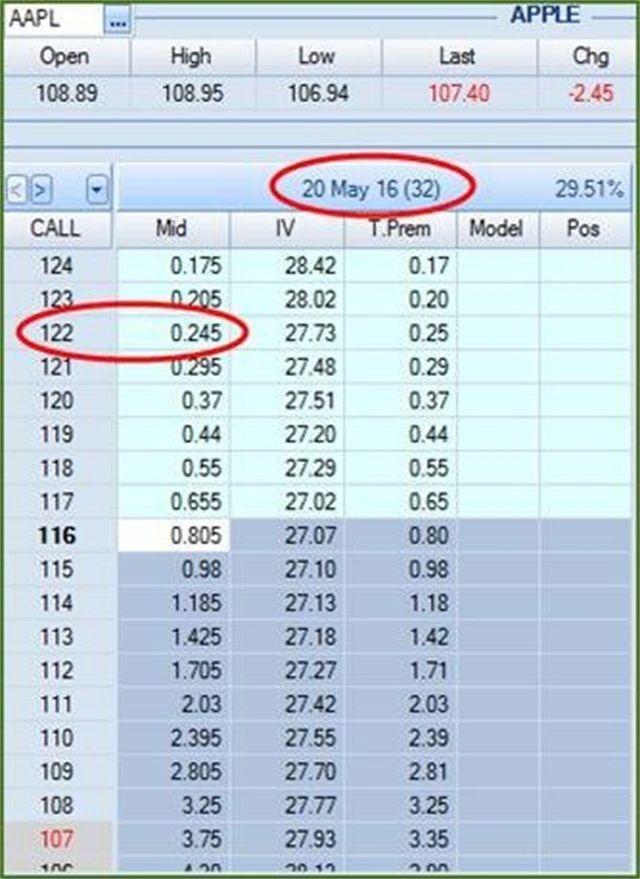Expand the 20 May 16 expiration header
Screen dimensions: 640x879
pyautogui.click(x=372, y=187)
